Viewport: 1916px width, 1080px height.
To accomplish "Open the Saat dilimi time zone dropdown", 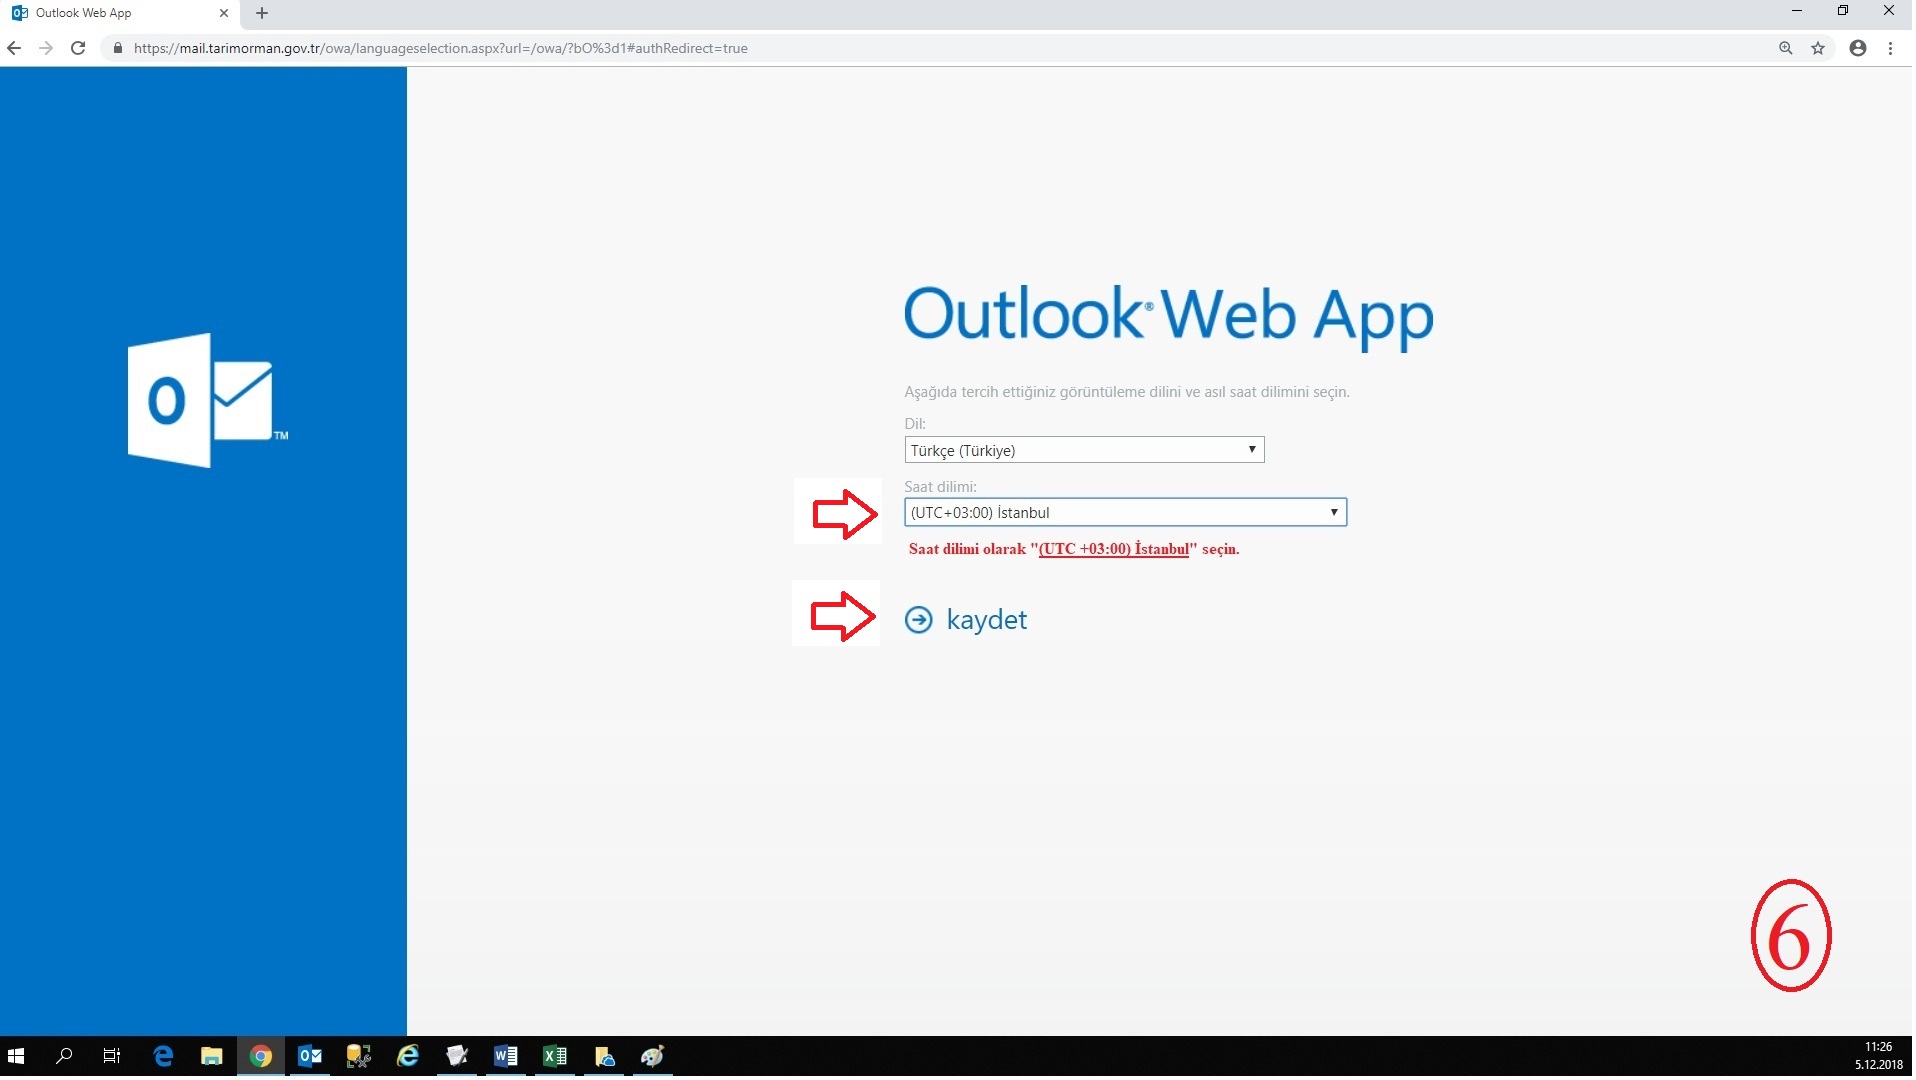I will tap(1124, 513).
